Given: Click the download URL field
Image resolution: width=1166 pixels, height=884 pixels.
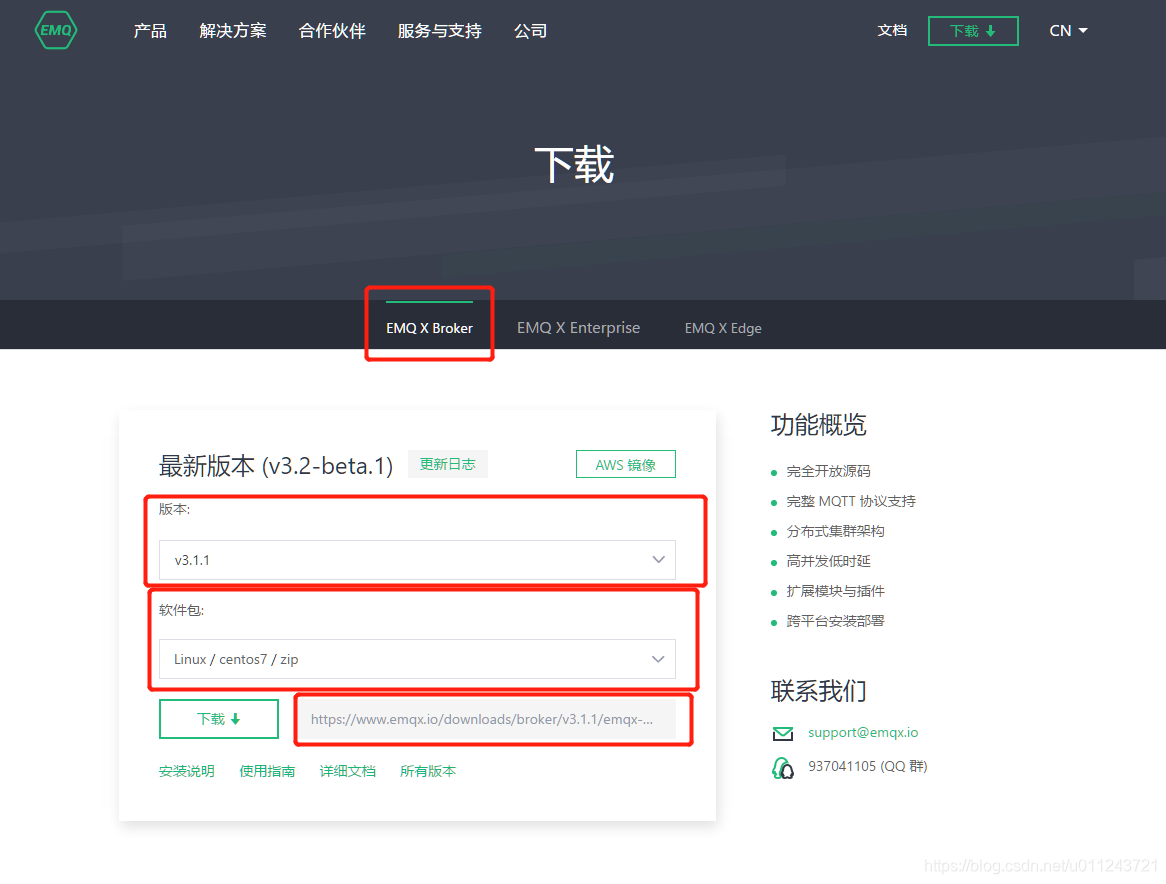Looking at the screenshot, I should tap(487, 719).
